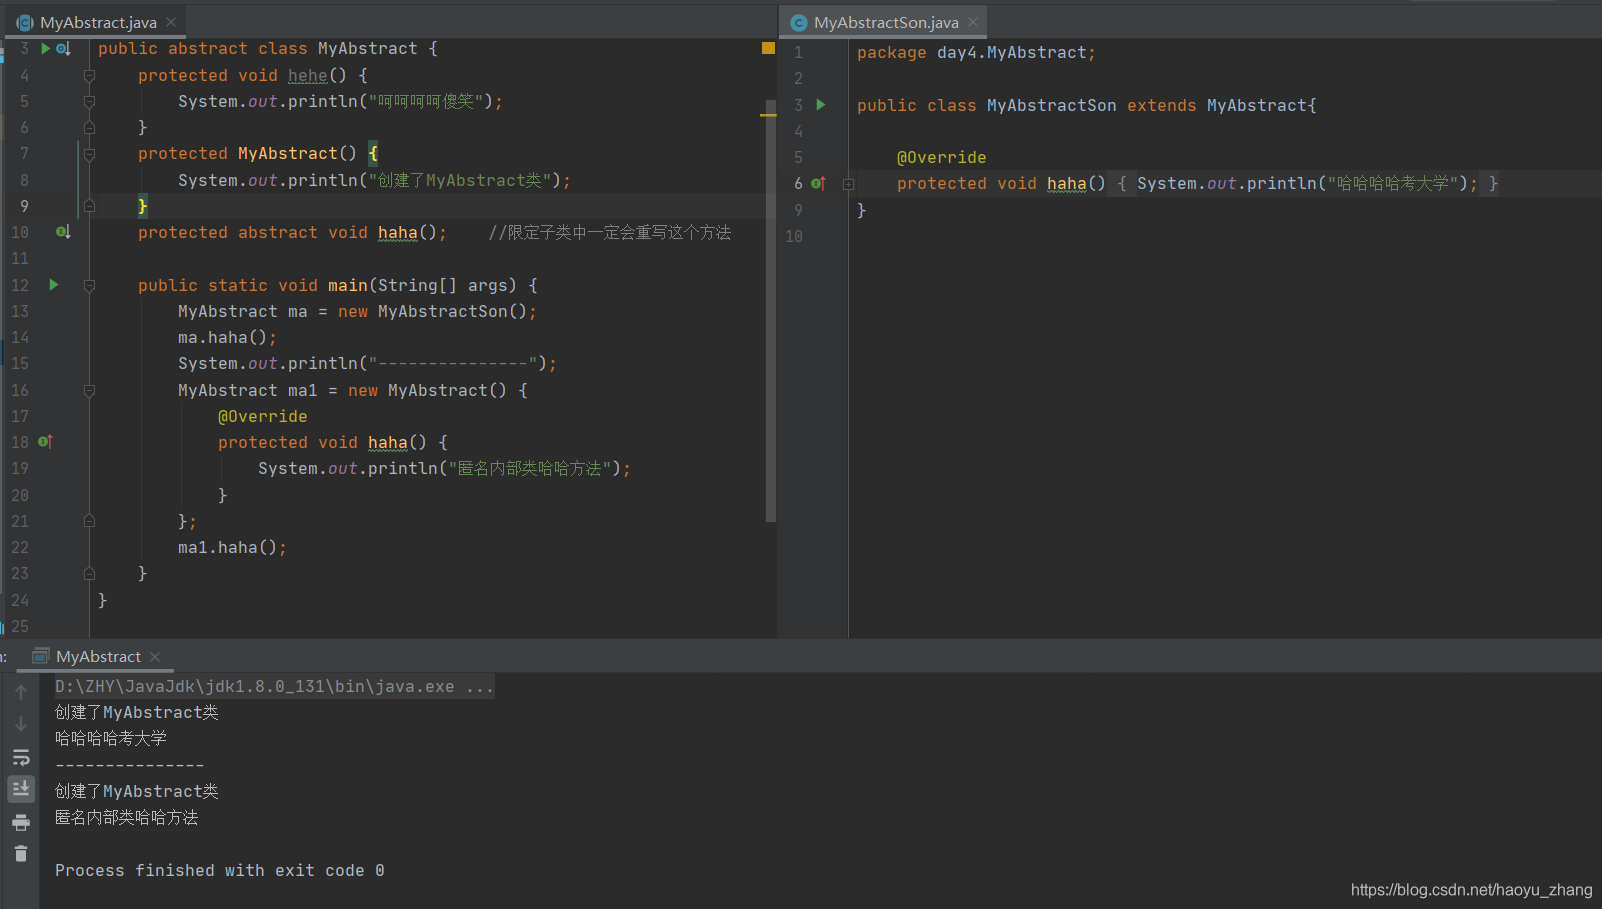Click the vertical scrollbar of MyAbstract.java editor
1602x909 pixels.
pyautogui.click(x=771, y=310)
